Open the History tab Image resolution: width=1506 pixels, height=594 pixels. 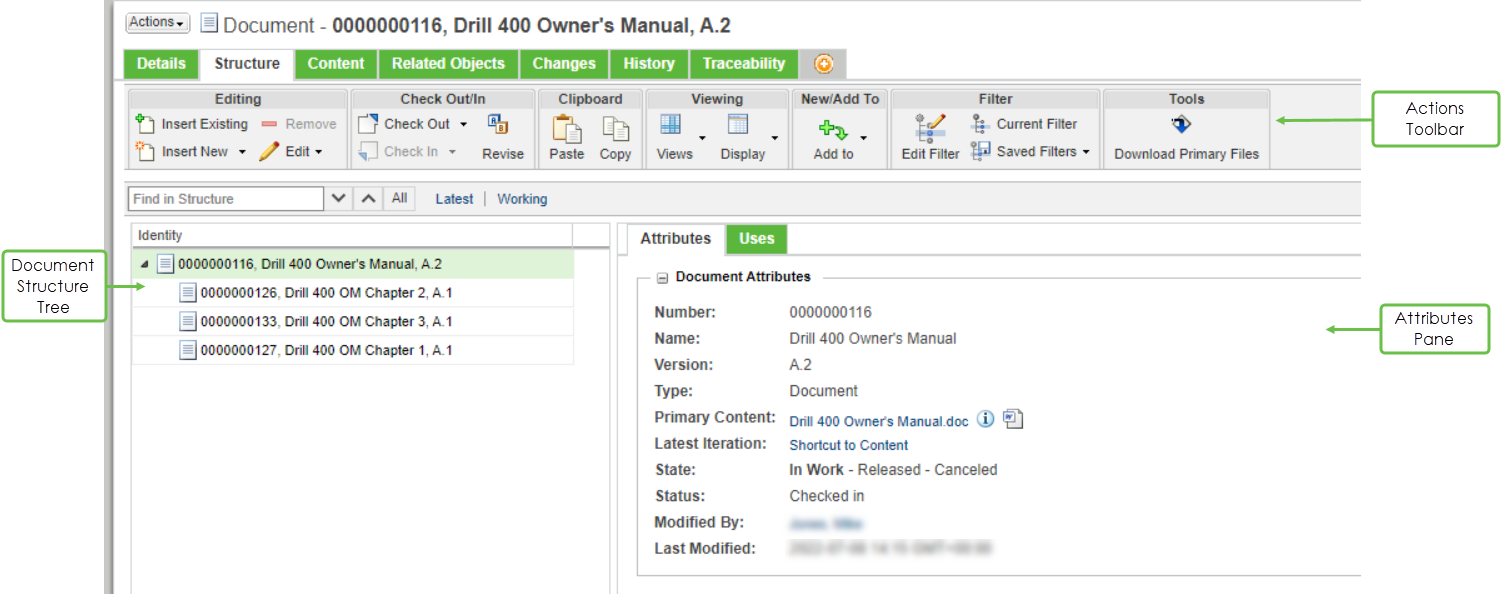coord(649,64)
